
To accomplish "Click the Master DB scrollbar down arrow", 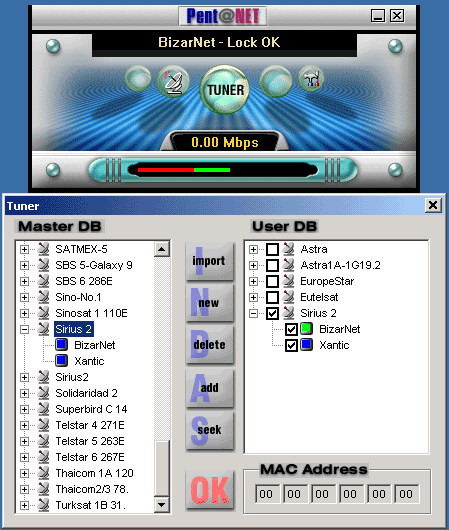I will [x=162, y=505].
